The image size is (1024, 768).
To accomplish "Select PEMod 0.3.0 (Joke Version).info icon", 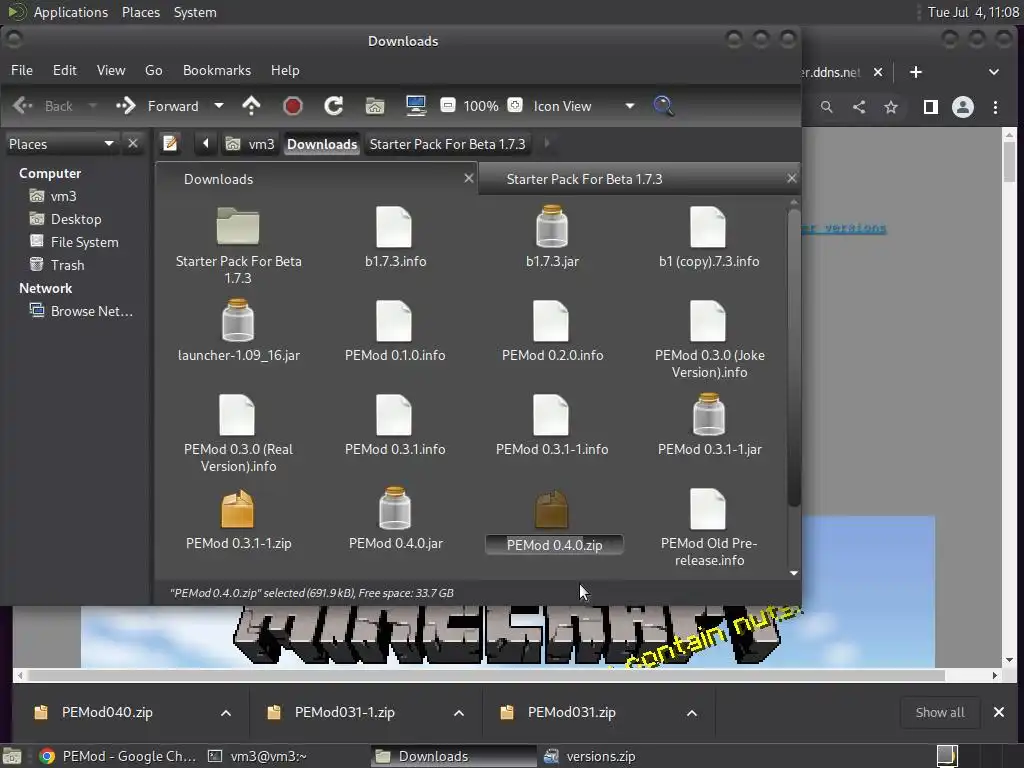I will 708,321.
